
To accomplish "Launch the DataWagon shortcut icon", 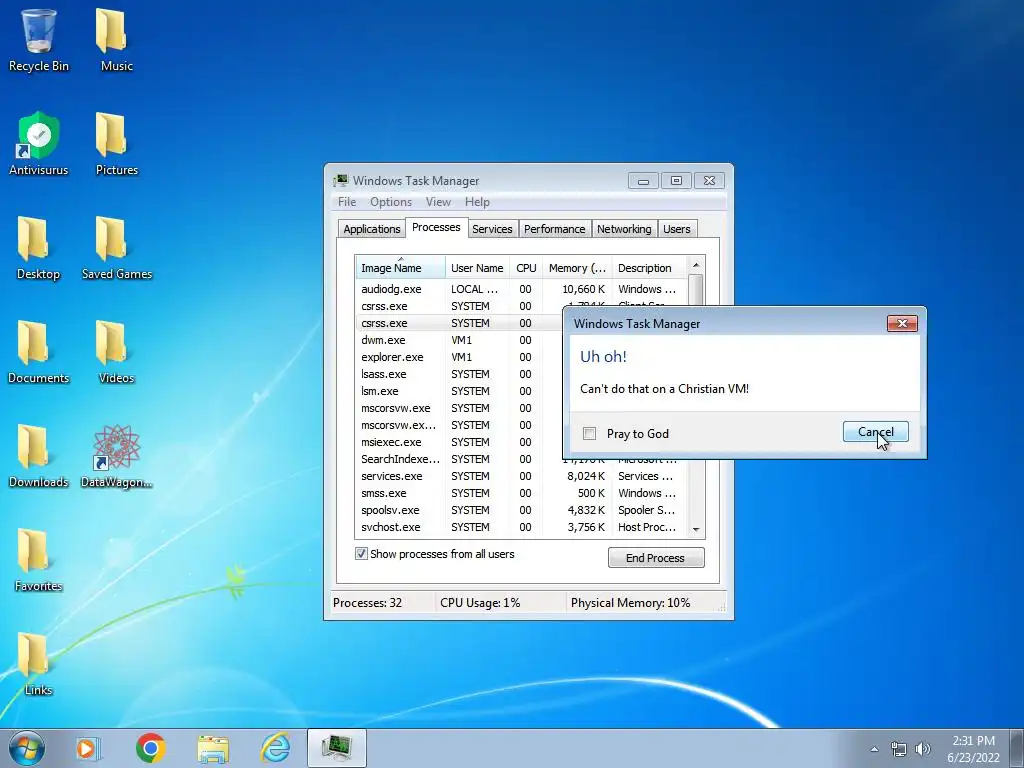I will (x=116, y=456).
